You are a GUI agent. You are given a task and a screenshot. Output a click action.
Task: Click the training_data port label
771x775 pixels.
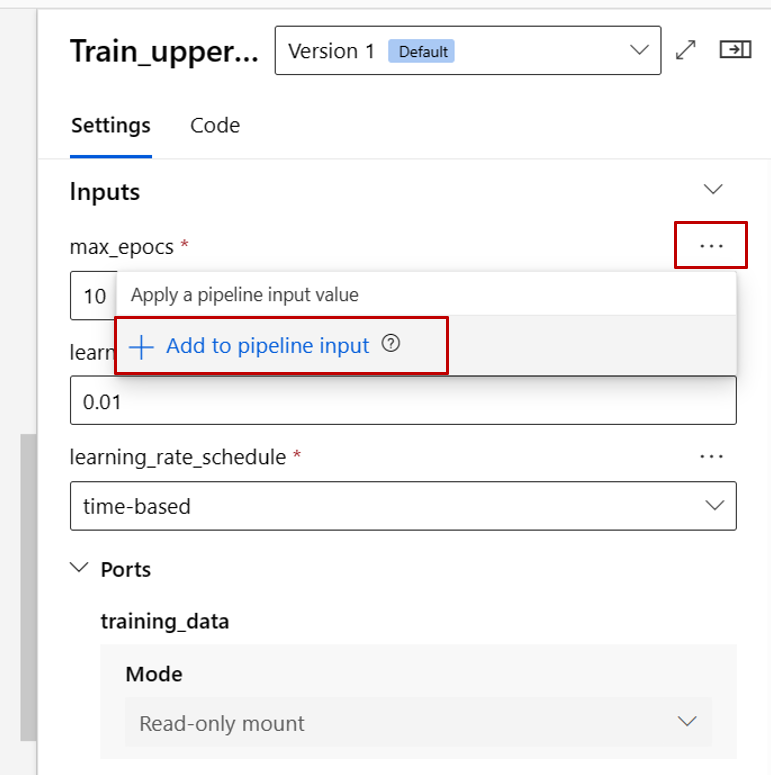pyautogui.click(x=165, y=621)
